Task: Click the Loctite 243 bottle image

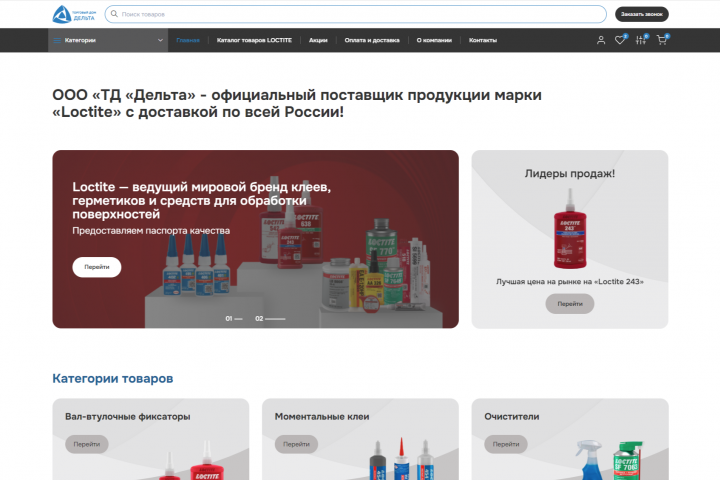Action: click(x=570, y=229)
